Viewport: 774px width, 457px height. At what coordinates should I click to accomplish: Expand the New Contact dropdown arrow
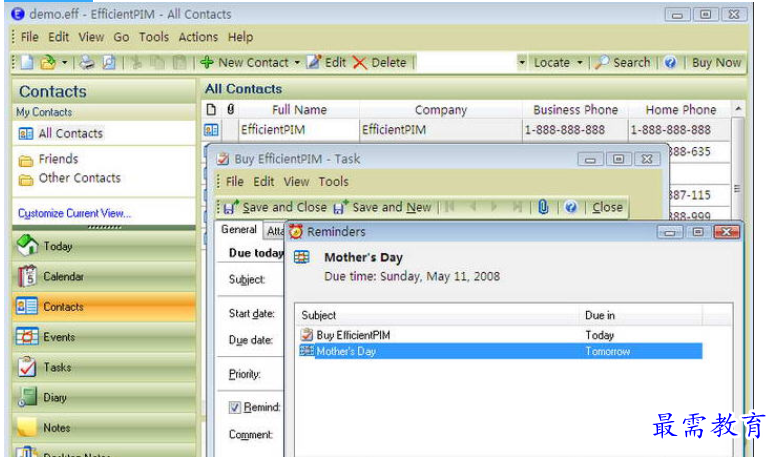tap(297, 63)
